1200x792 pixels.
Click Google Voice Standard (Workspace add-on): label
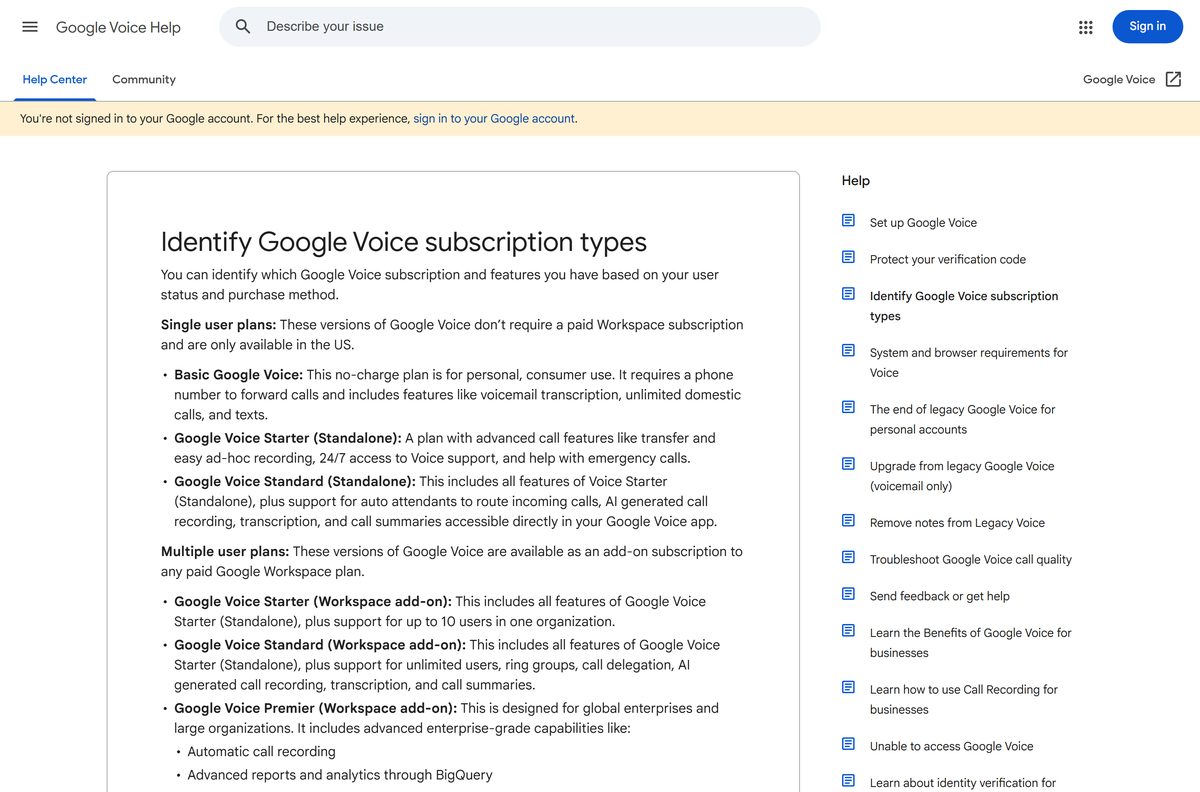320,645
